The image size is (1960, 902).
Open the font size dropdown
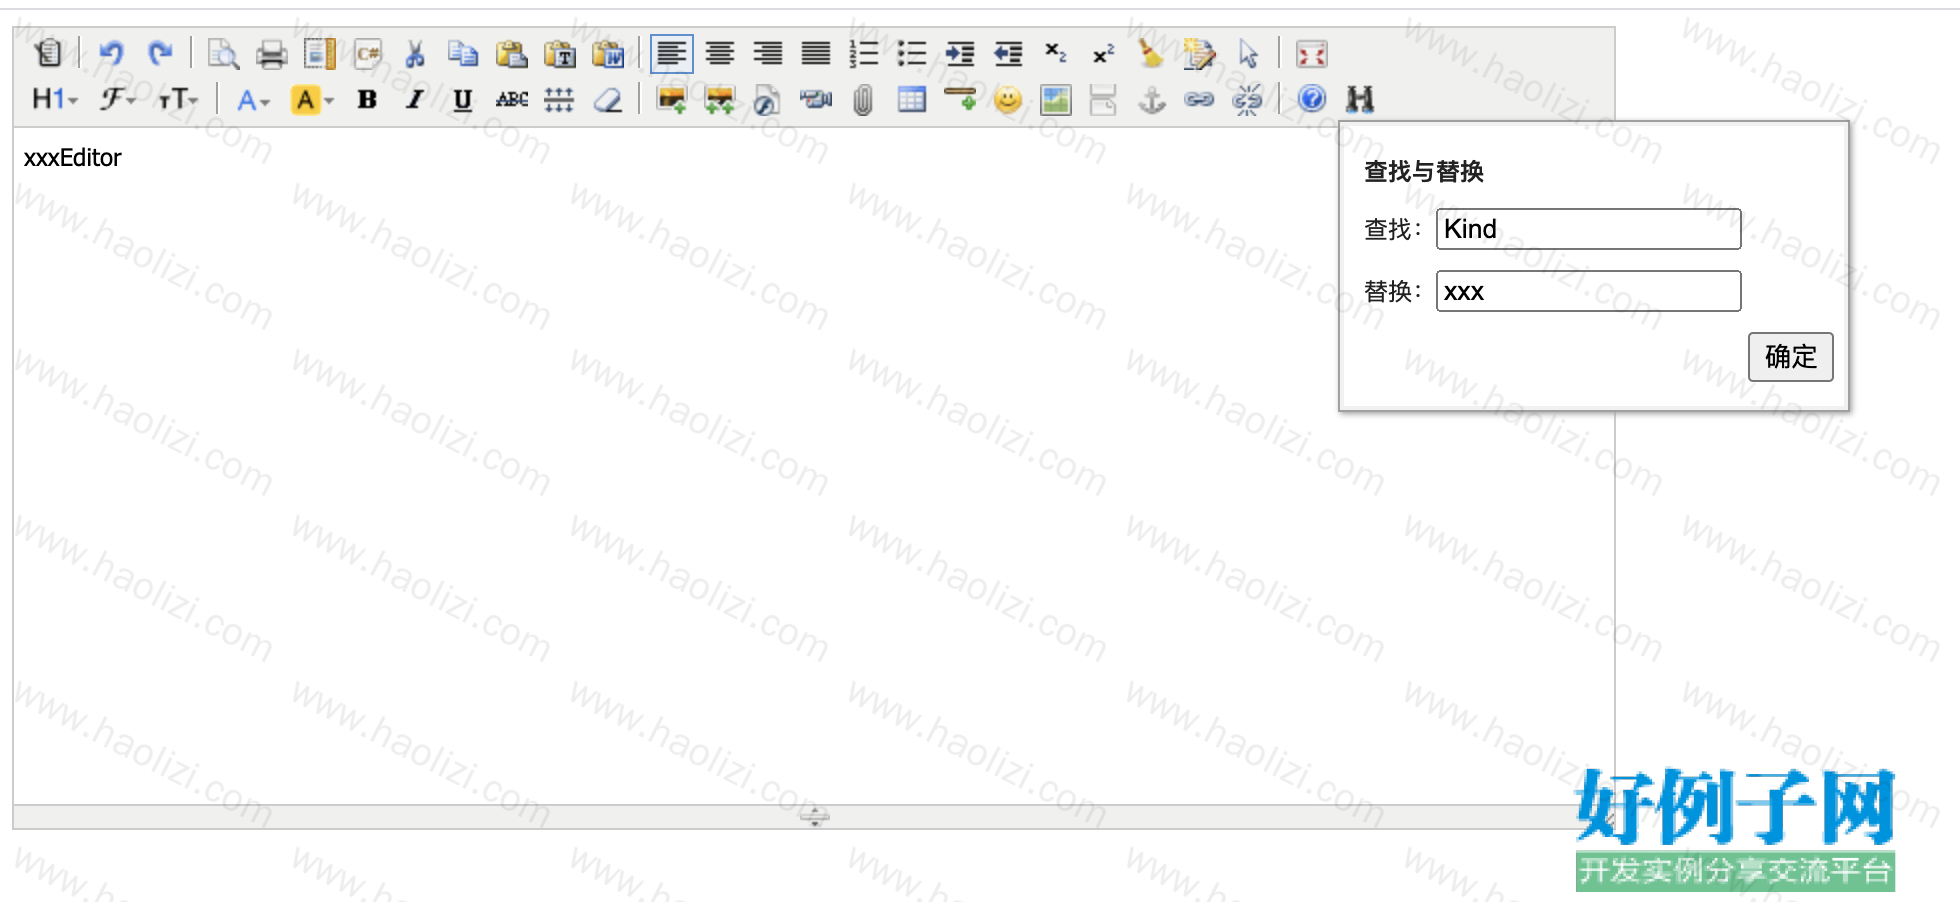point(178,99)
